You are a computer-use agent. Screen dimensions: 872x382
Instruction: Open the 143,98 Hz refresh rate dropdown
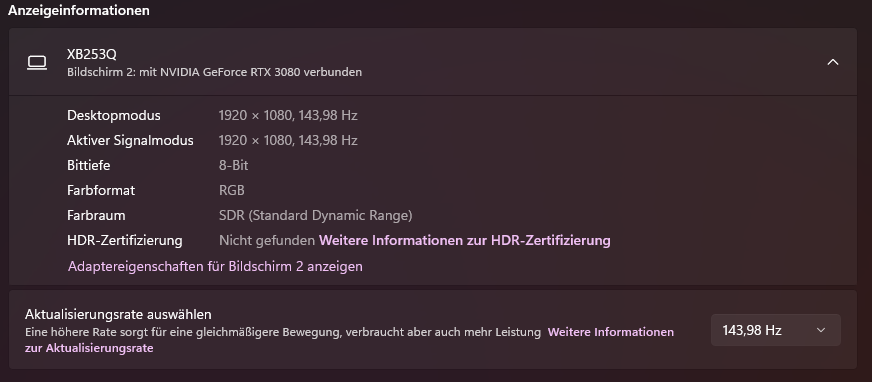[x=776, y=330]
